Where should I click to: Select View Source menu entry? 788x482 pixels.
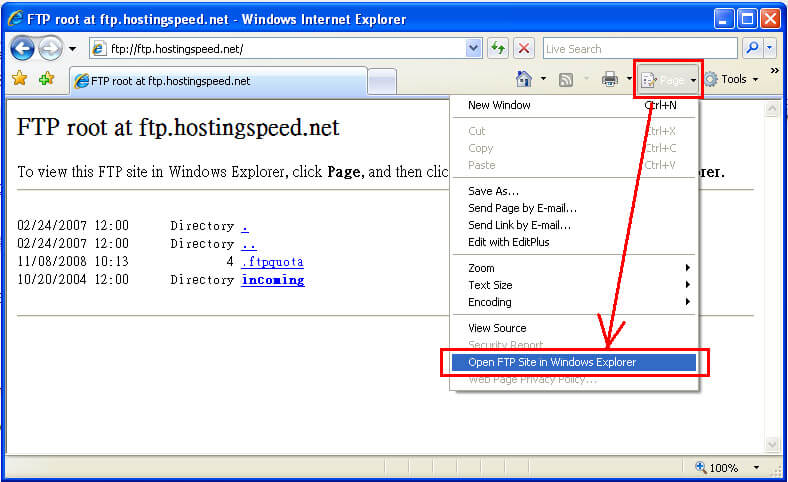(x=497, y=328)
